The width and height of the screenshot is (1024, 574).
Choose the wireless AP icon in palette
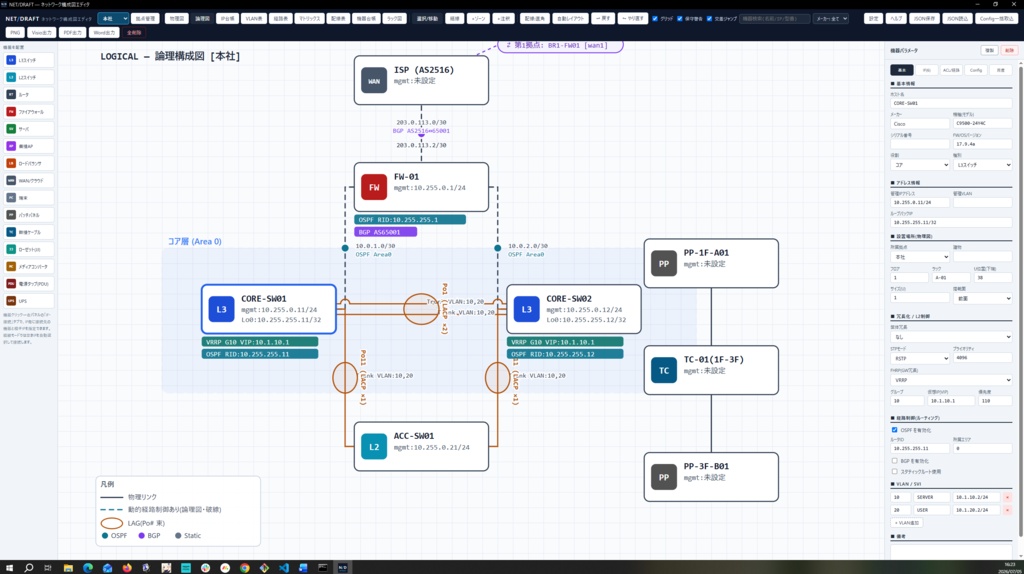click(11, 146)
